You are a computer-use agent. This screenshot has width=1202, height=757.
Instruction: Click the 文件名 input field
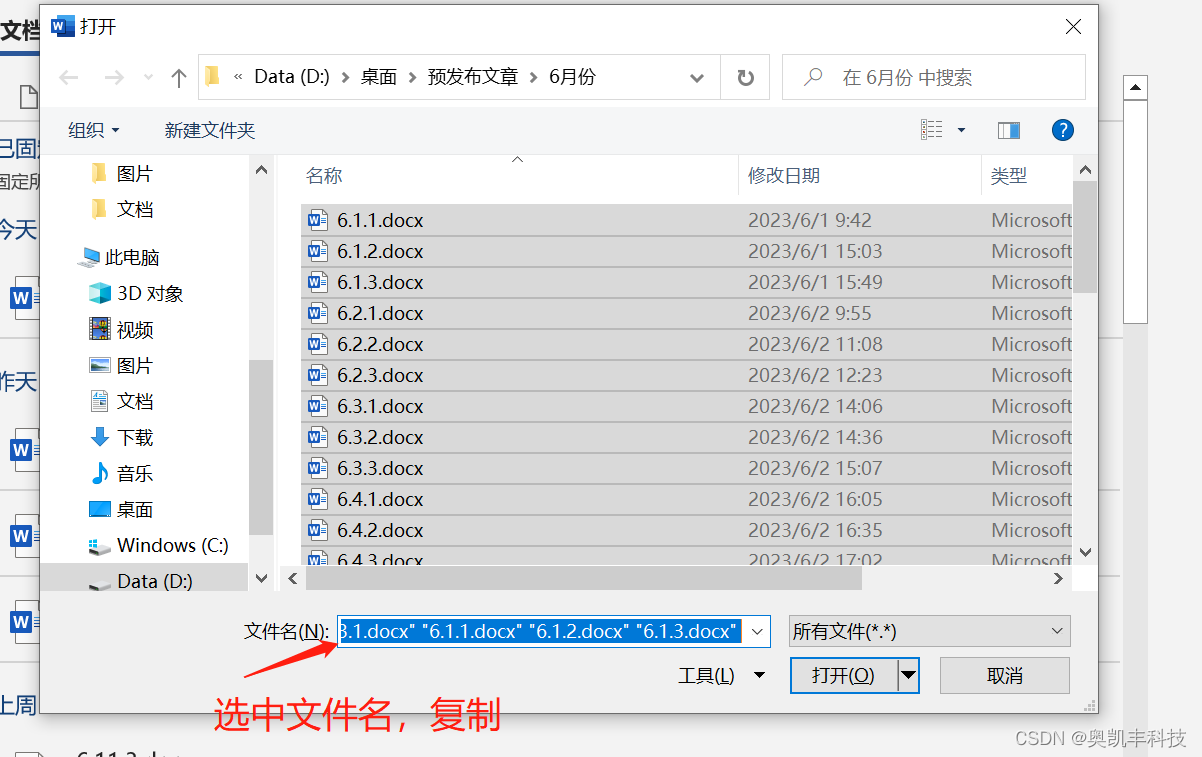pyautogui.click(x=541, y=631)
